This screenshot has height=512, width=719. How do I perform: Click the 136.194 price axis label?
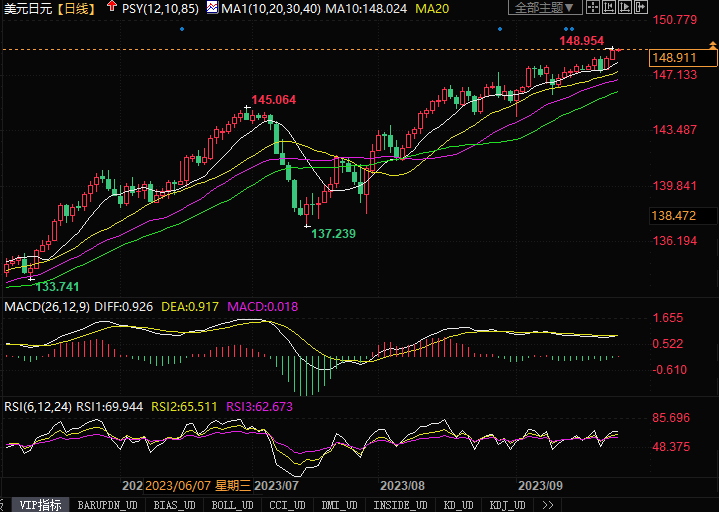coord(675,241)
